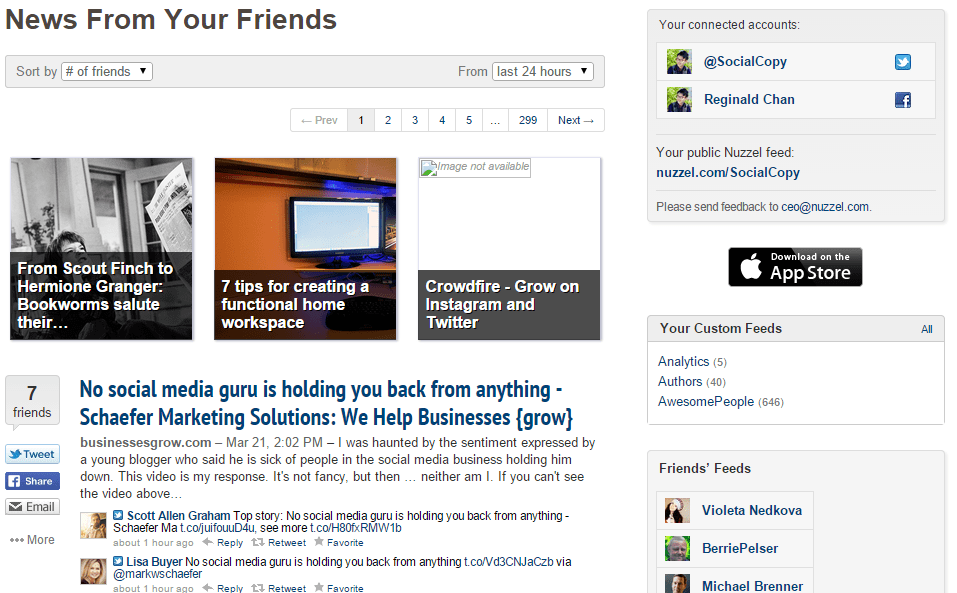
Task: Open the Sort by dropdown
Action: point(107,71)
